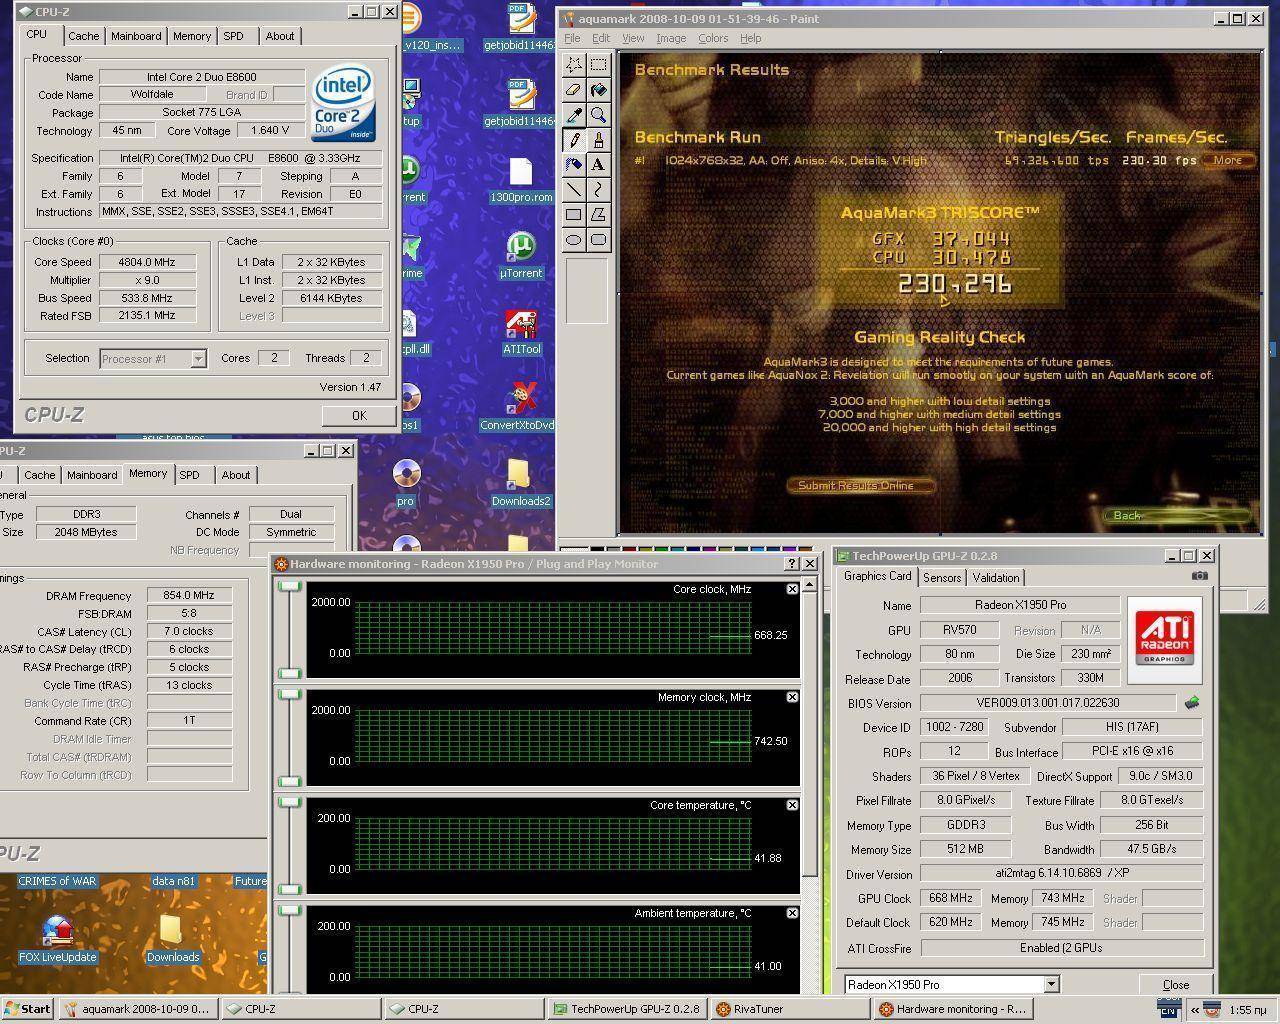Viewport: 1280px width, 1024px height.
Task: Open the Paint View menu
Action: pos(633,38)
